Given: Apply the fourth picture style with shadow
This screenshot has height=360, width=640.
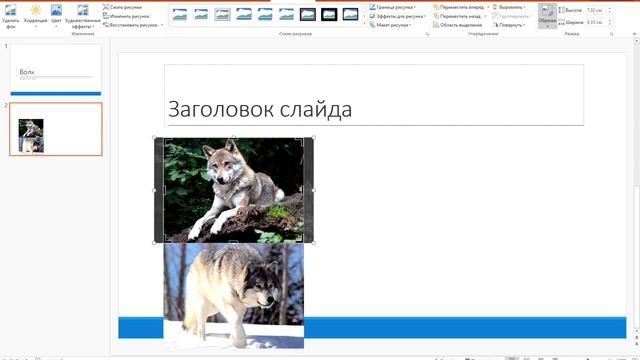Looking at the screenshot, I should pos(244,15).
